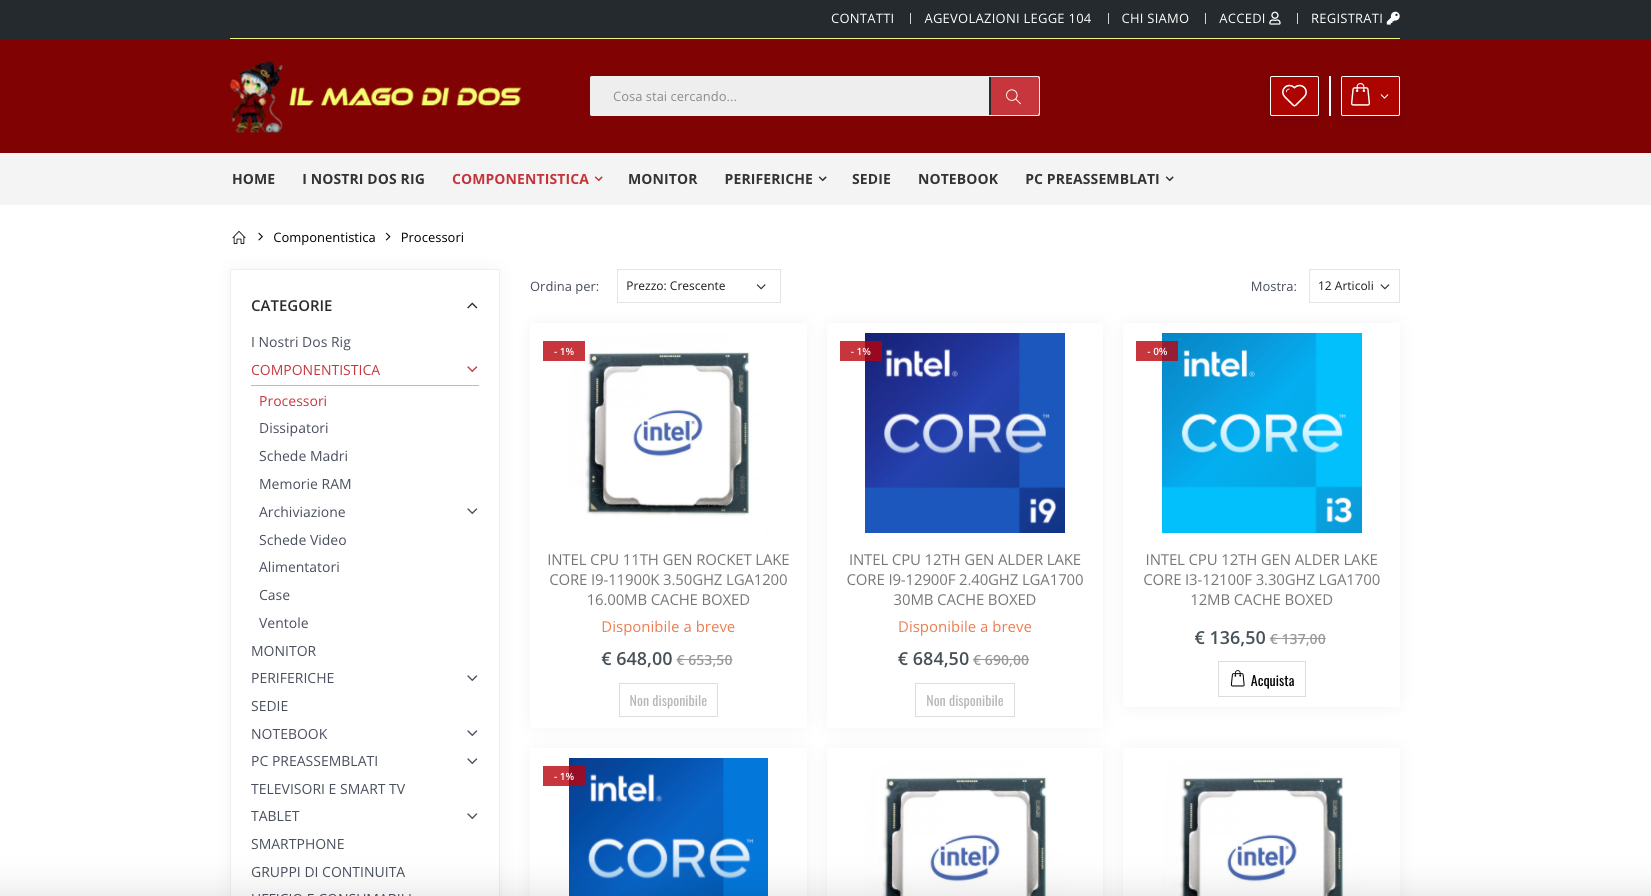Open SMARTPHONE sidebar category
The image size is (1651, 896).
tap(297, 844)
